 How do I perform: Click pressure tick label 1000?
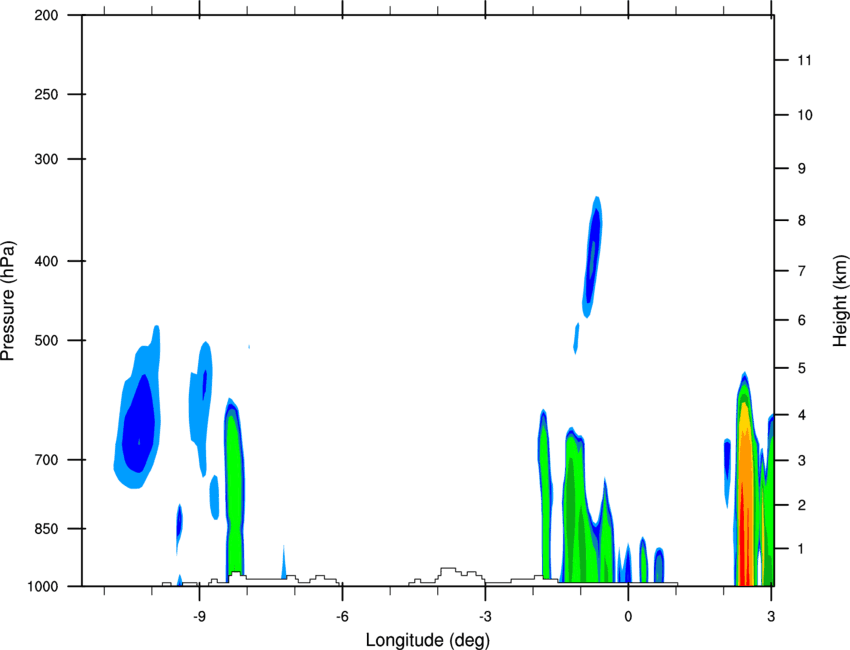43,586
